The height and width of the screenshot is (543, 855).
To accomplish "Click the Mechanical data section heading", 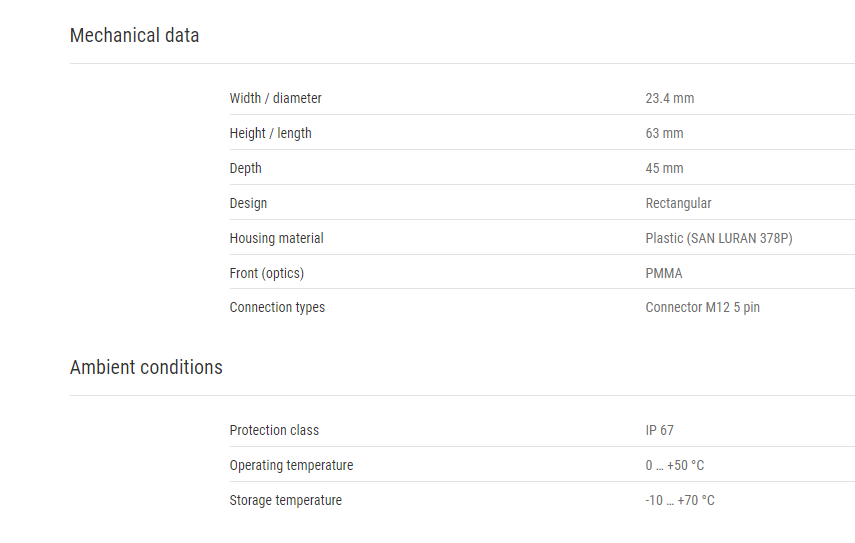I will tap(134, 35).
